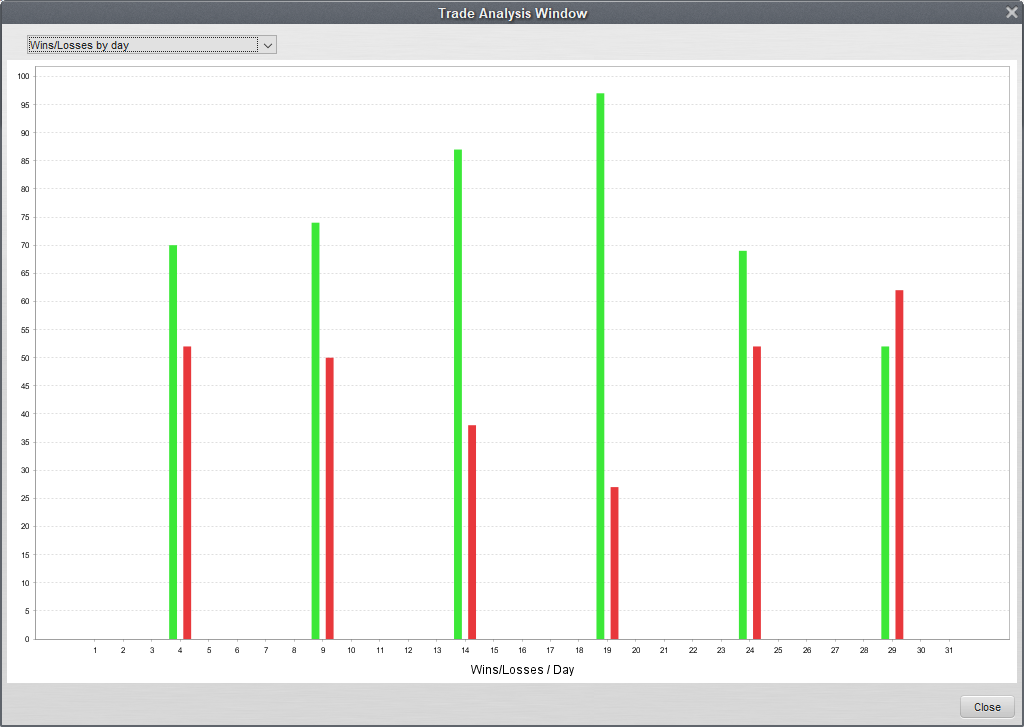Screen dimensions: 1024x727
Task: Click the chevron arrow of the chart selector
Action: point(268,45)
